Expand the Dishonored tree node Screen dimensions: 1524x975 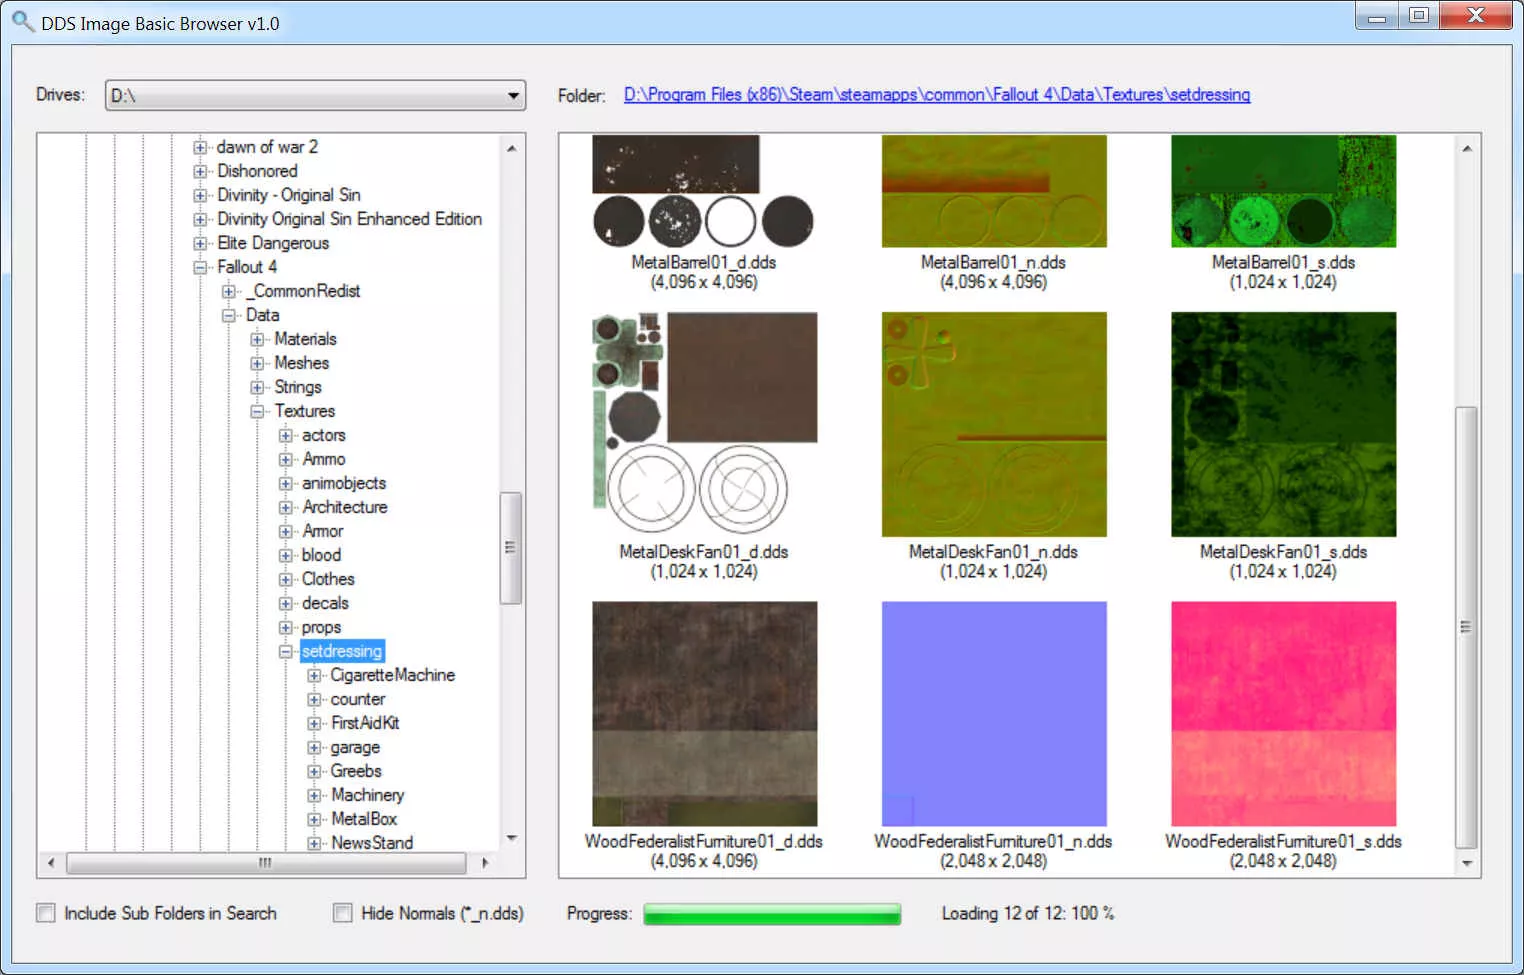pos(200,171)
